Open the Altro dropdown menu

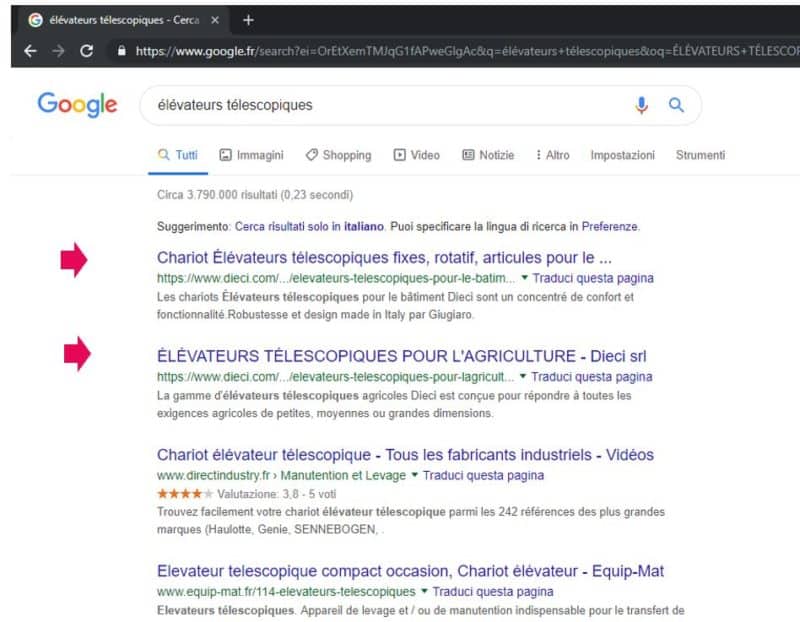pos(551,154)
